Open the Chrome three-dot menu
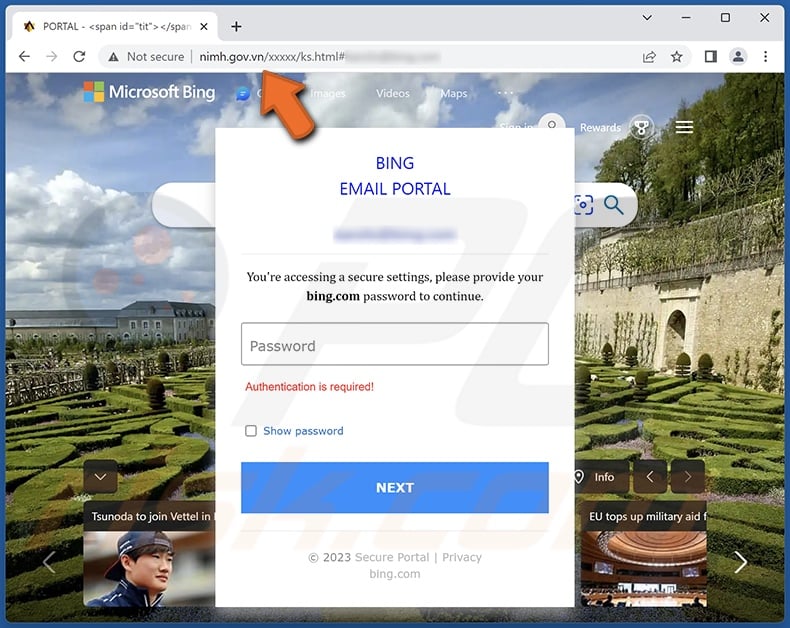790x628 pixels. tap(765, 56)
